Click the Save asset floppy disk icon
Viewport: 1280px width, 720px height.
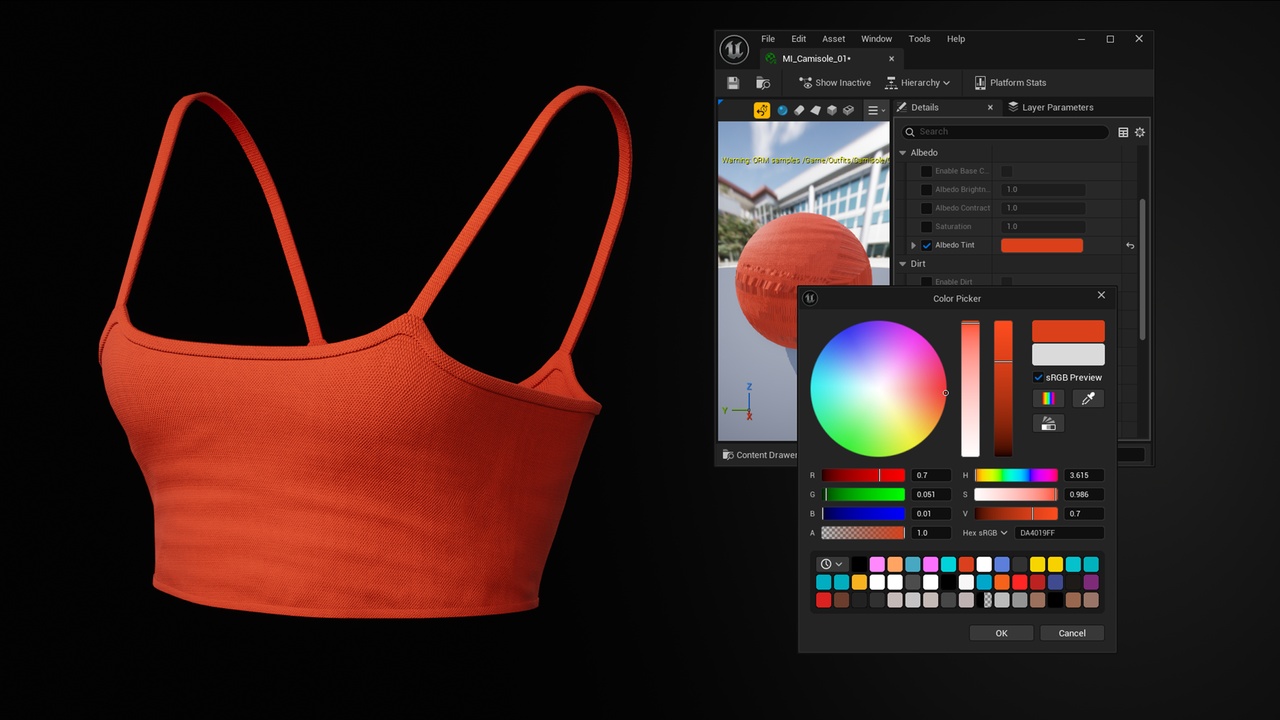(x=733, y=83)
